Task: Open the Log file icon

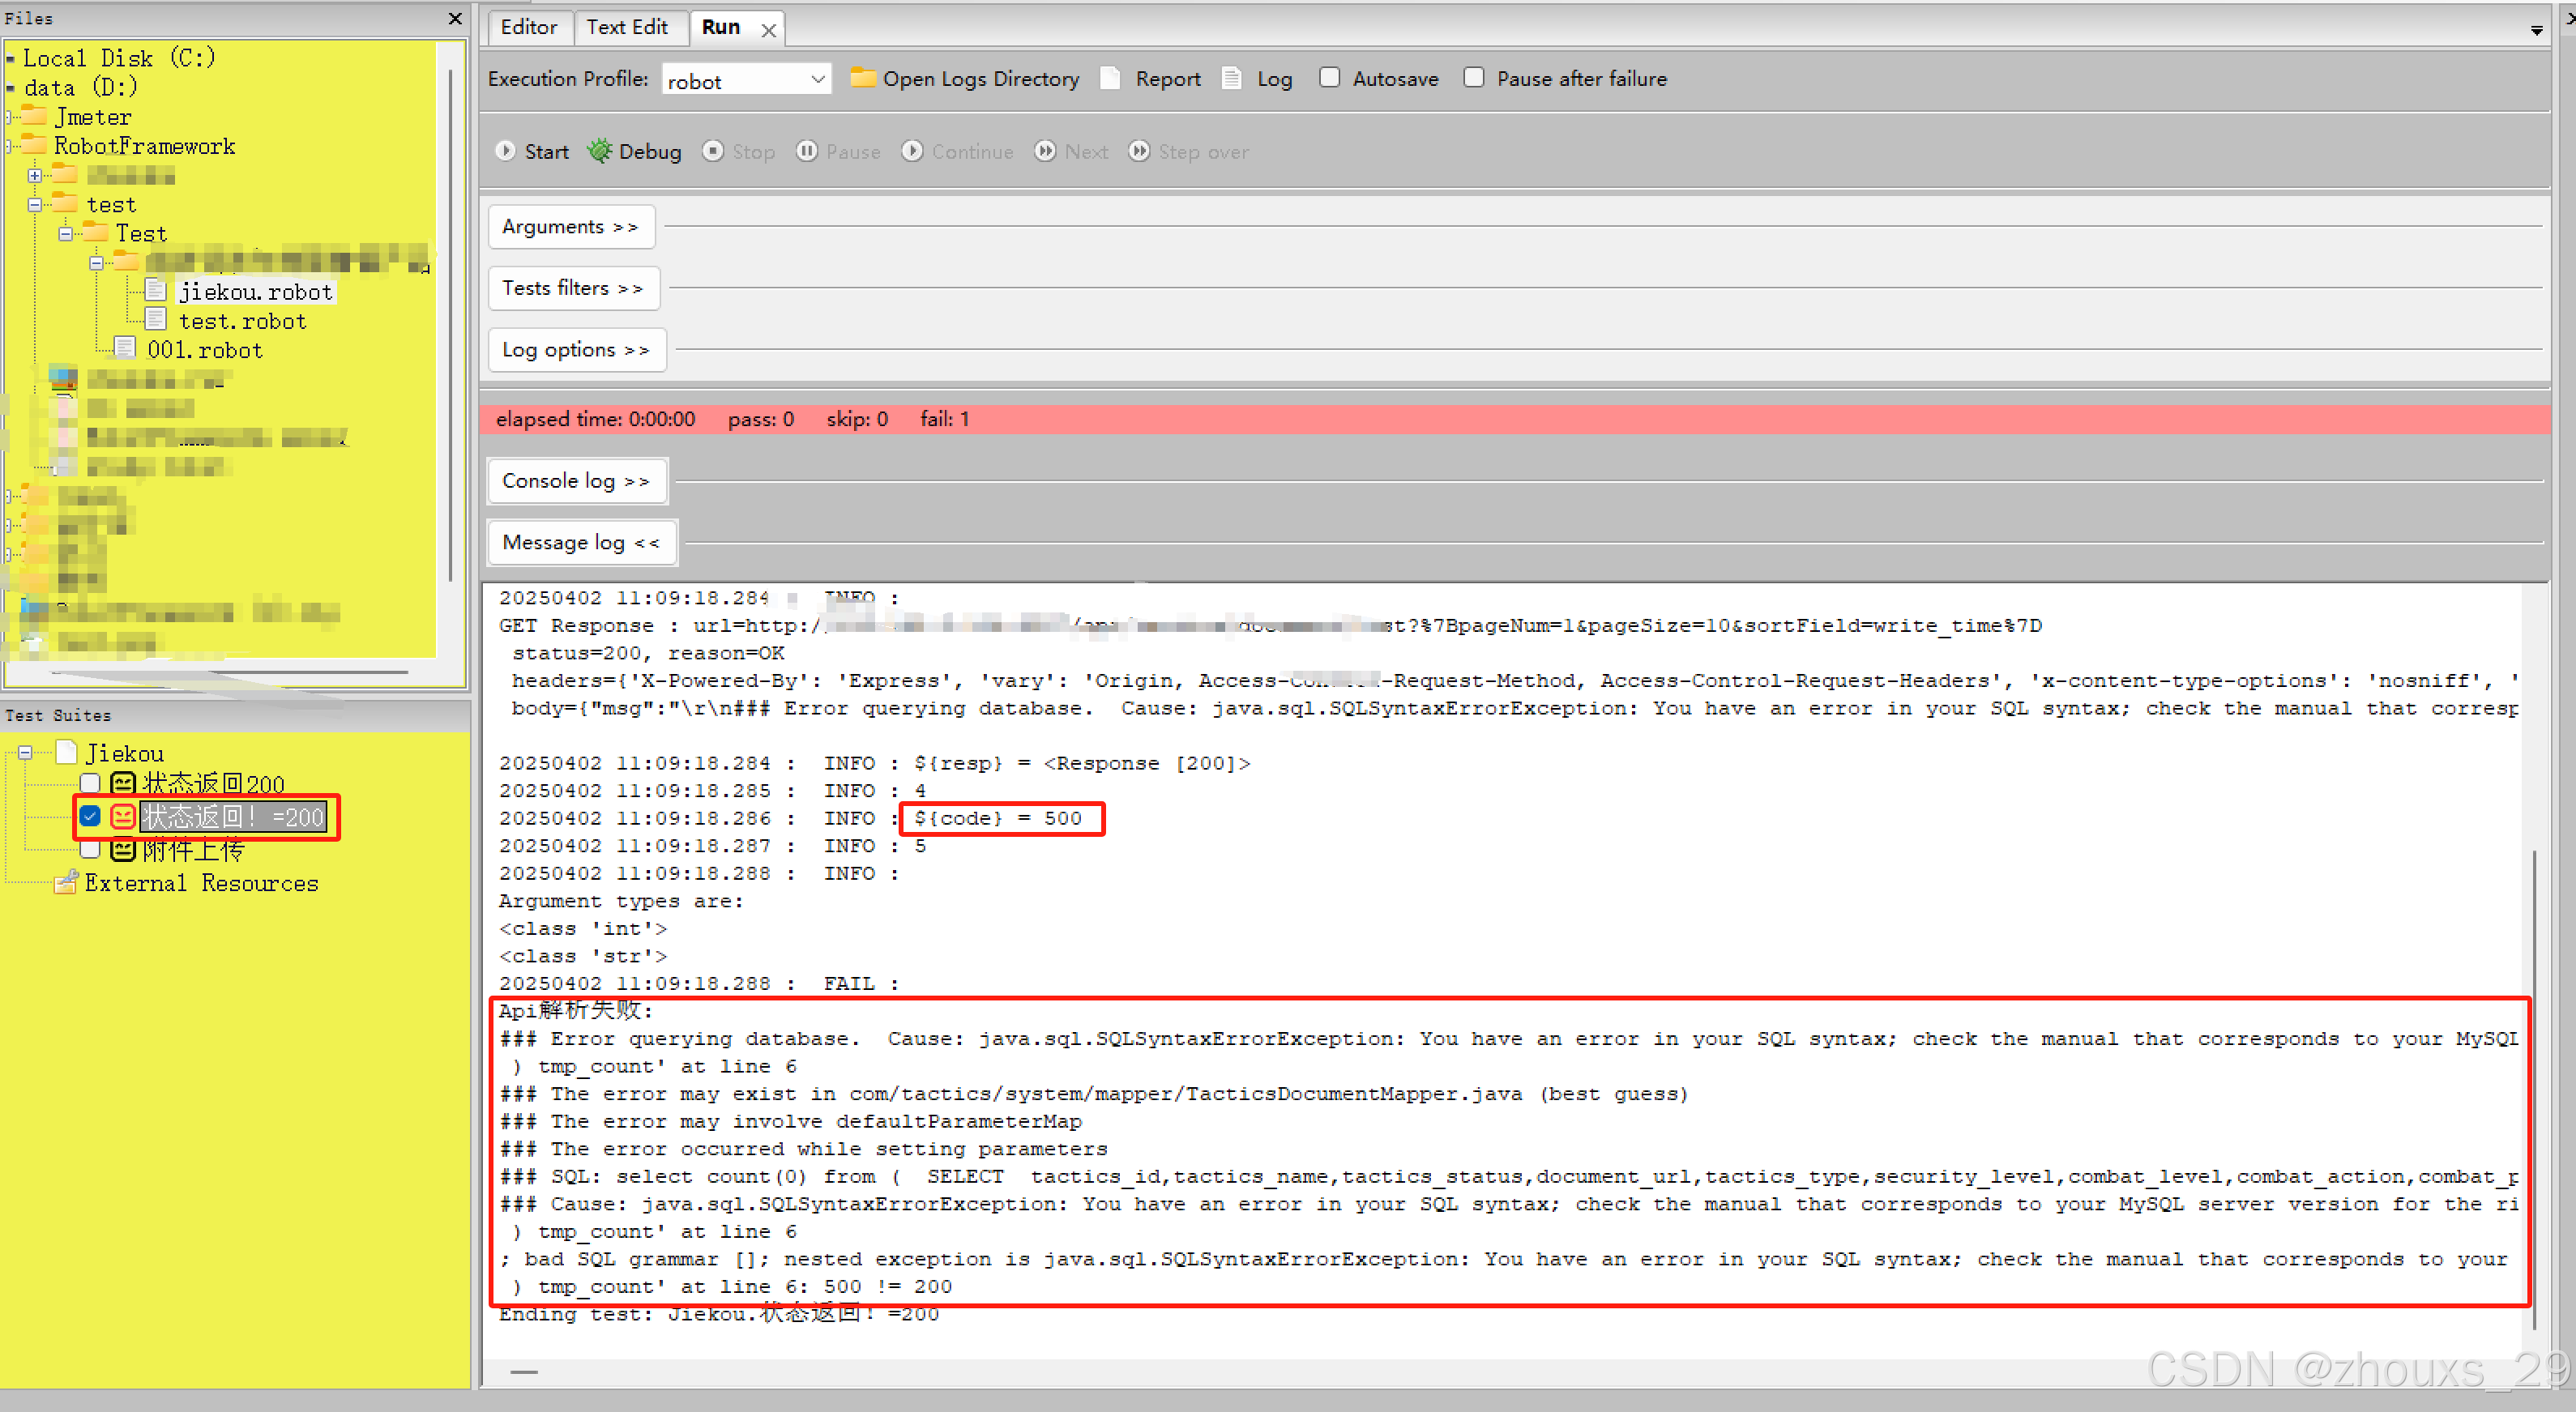Action: (x=1232, y=78)
